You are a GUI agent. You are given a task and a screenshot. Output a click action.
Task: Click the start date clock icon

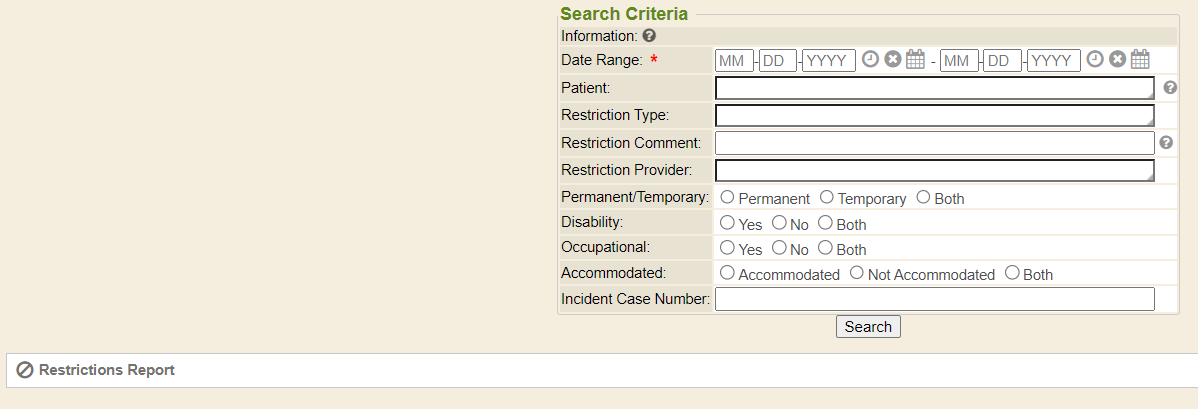coord(871,60)
